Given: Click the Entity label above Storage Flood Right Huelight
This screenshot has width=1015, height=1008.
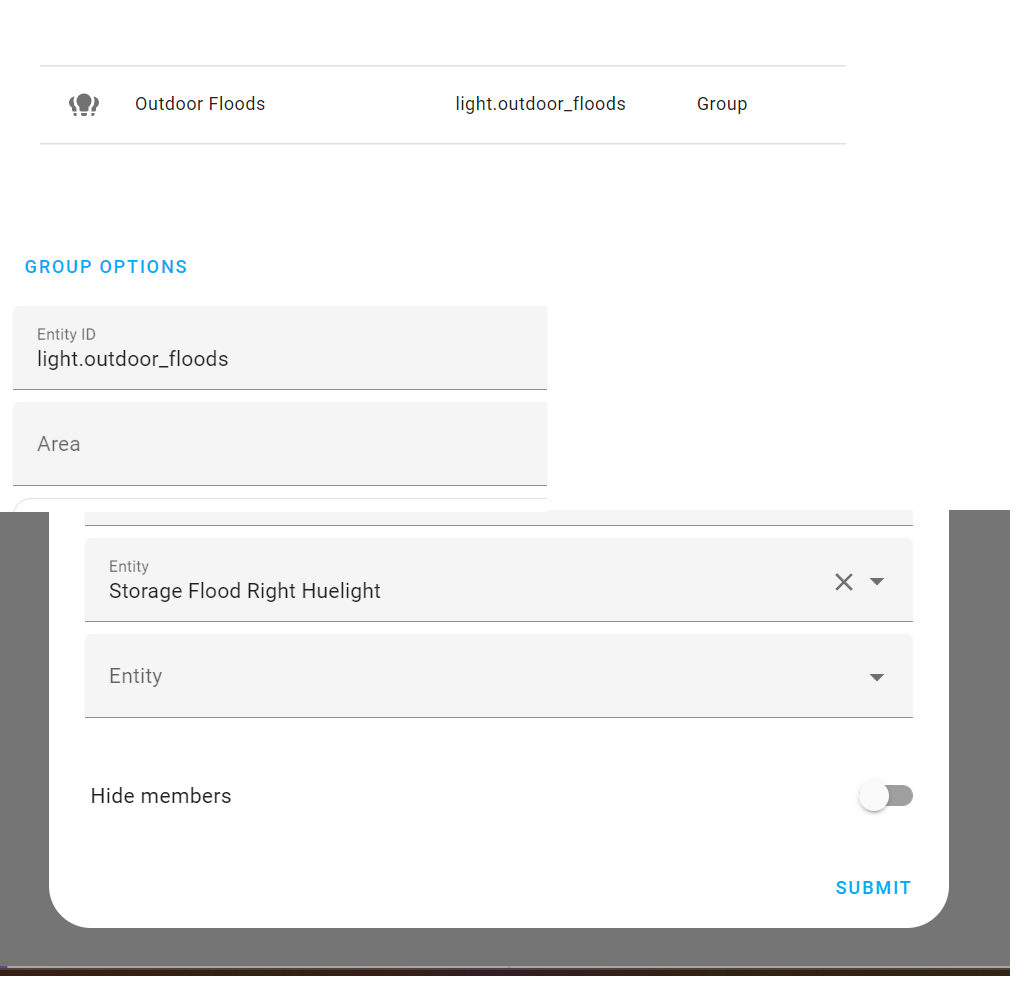Looking at the screenshot, I should (129, 566).
